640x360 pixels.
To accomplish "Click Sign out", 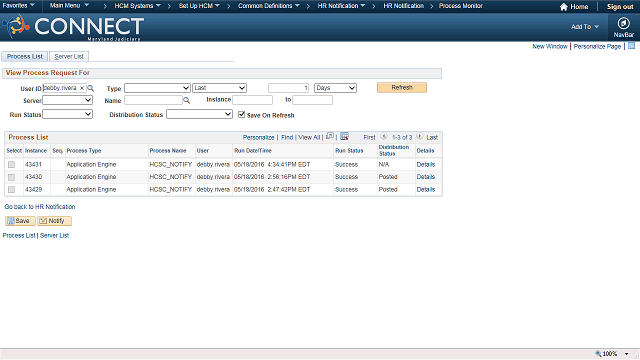I will pos(620,7).
